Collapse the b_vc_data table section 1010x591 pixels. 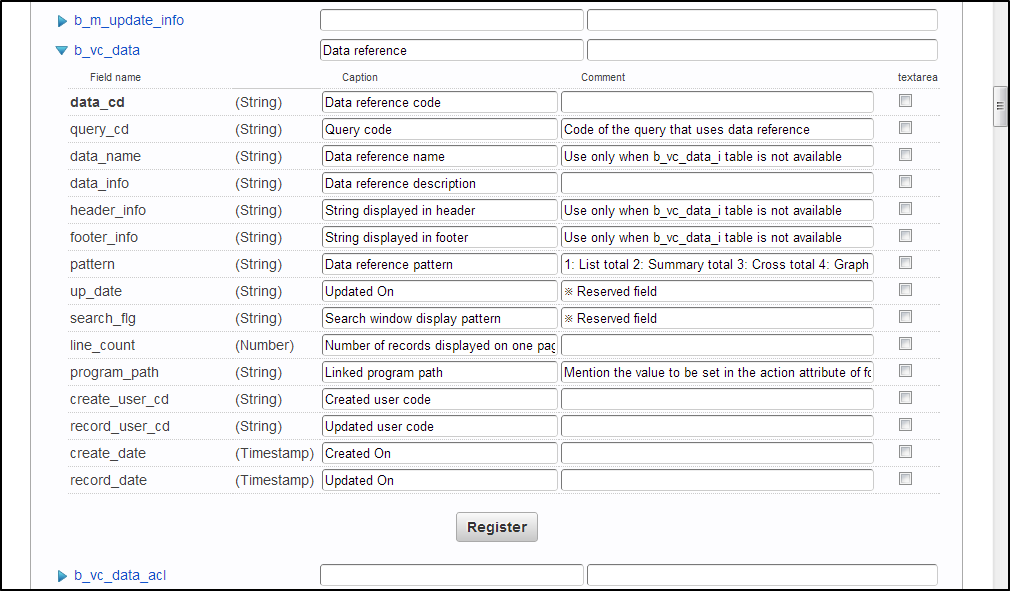pos(62,51)
